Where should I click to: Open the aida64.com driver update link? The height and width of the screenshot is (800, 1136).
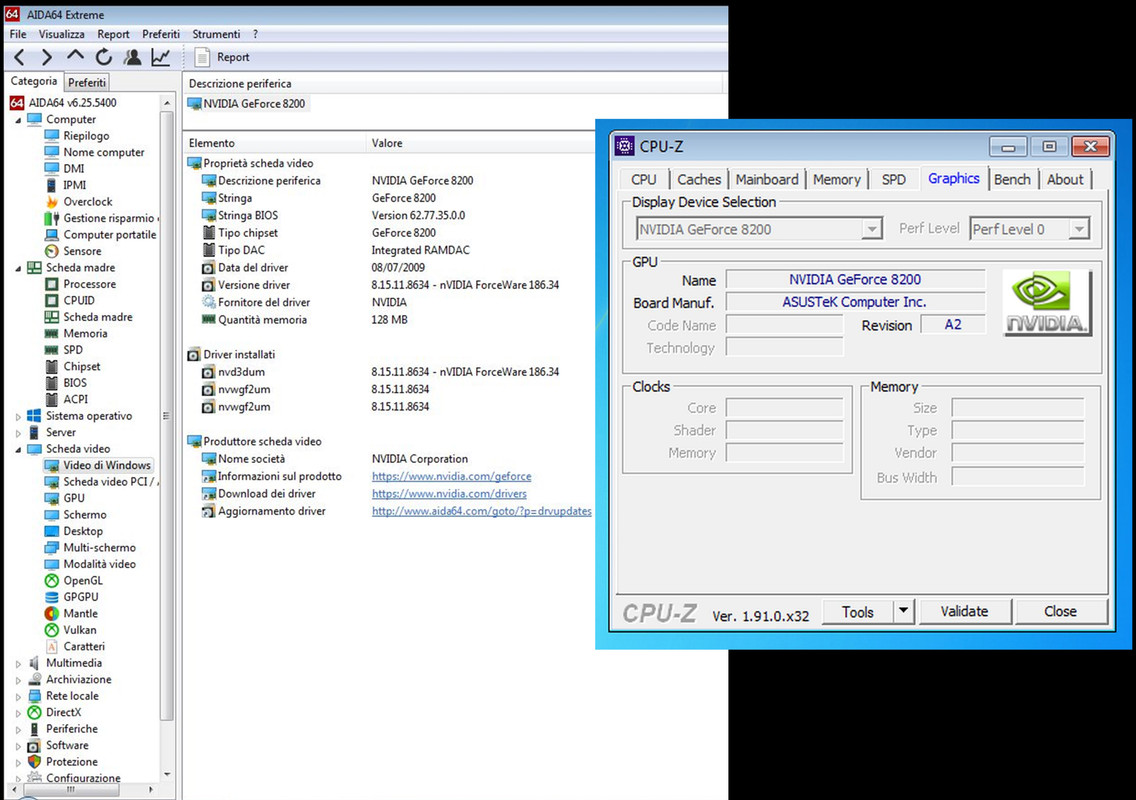[x=482, y=511]
